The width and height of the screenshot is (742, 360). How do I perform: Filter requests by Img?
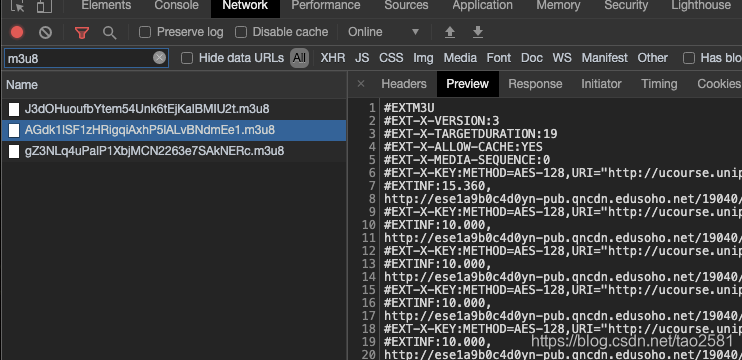point(423,58)
